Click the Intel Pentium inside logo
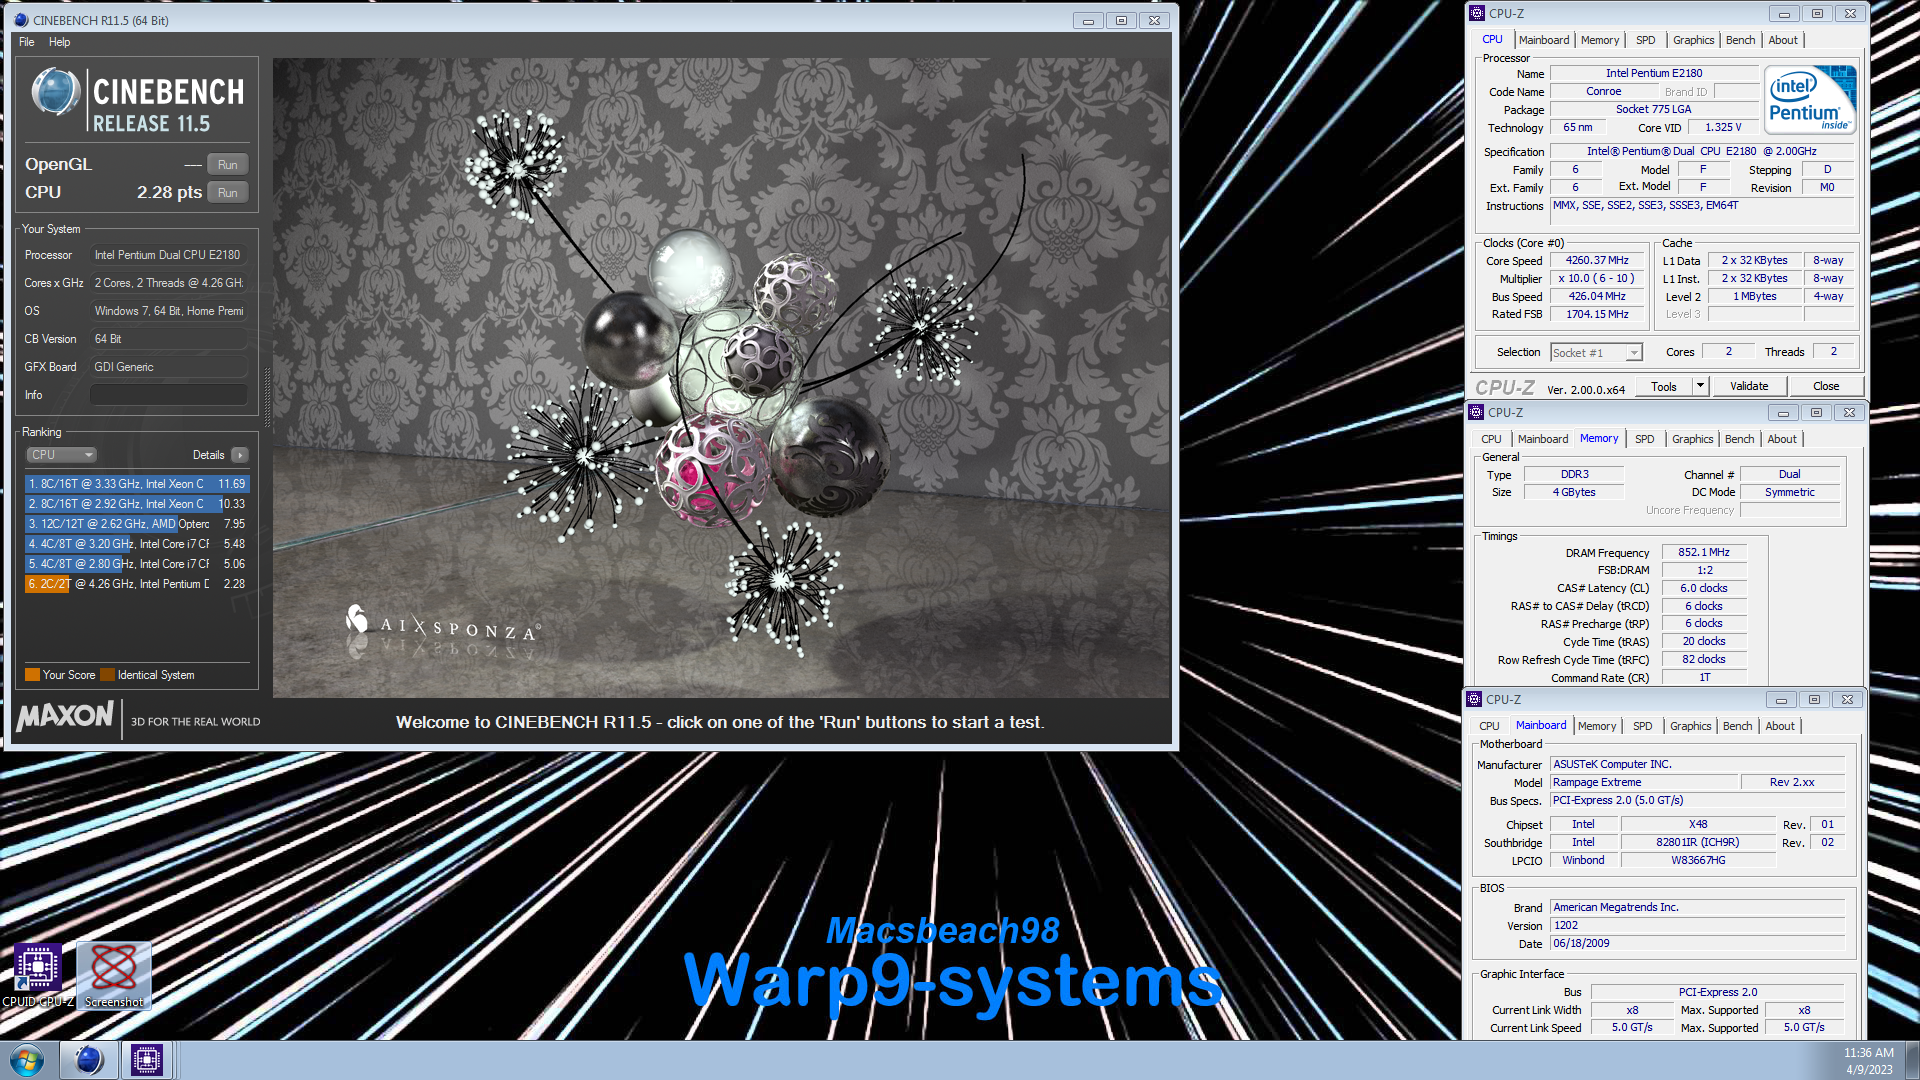The height and width of the screenshot is (1080, 1920). (1811, 100)
